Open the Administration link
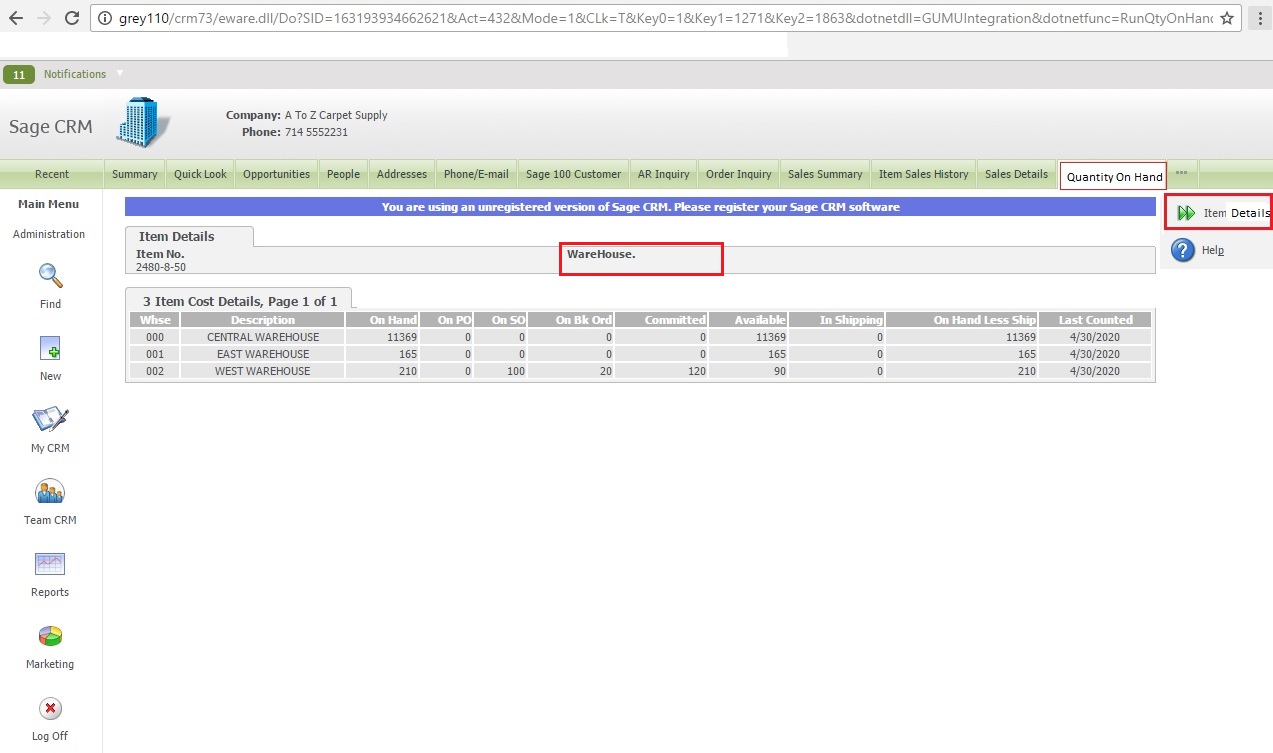Image resolution: width=1273 pixels, height=753 pixels. click(49, 234)
